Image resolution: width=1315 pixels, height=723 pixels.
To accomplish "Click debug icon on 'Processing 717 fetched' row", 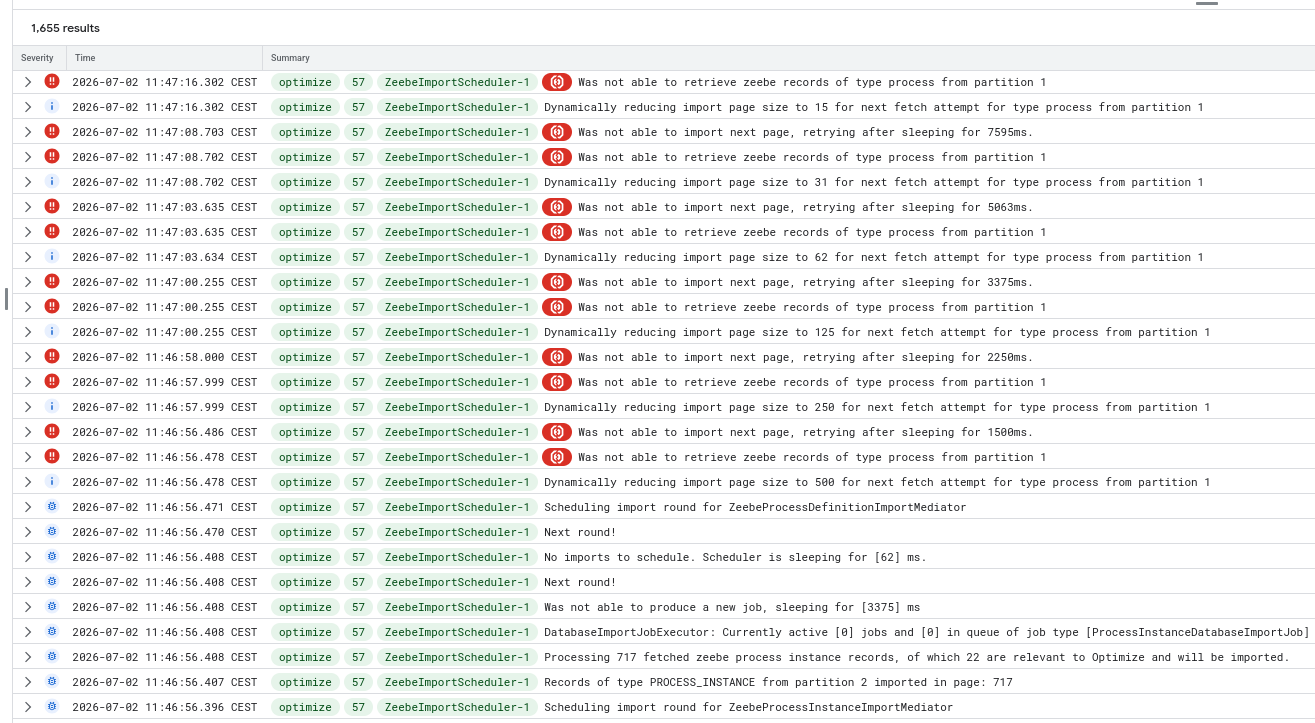I will coord(52,657).
